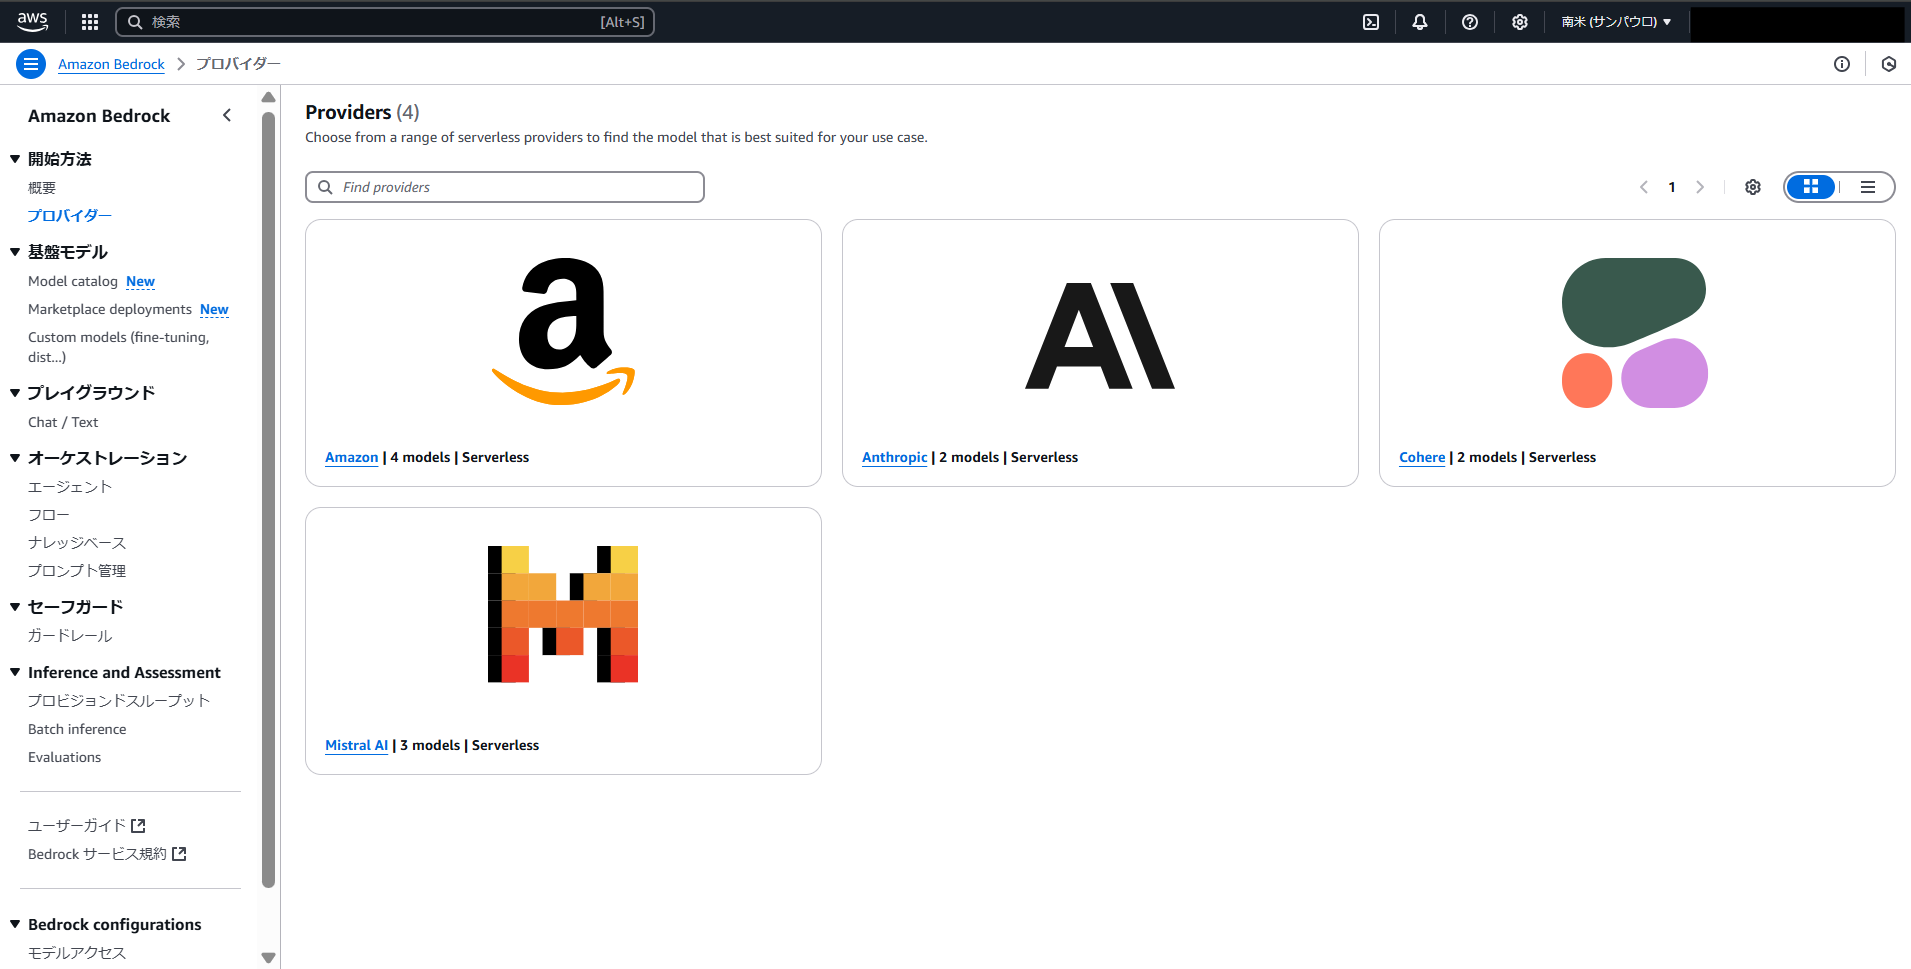Toggle the blue hamburger navigation menu

click(x=31, y=64)
